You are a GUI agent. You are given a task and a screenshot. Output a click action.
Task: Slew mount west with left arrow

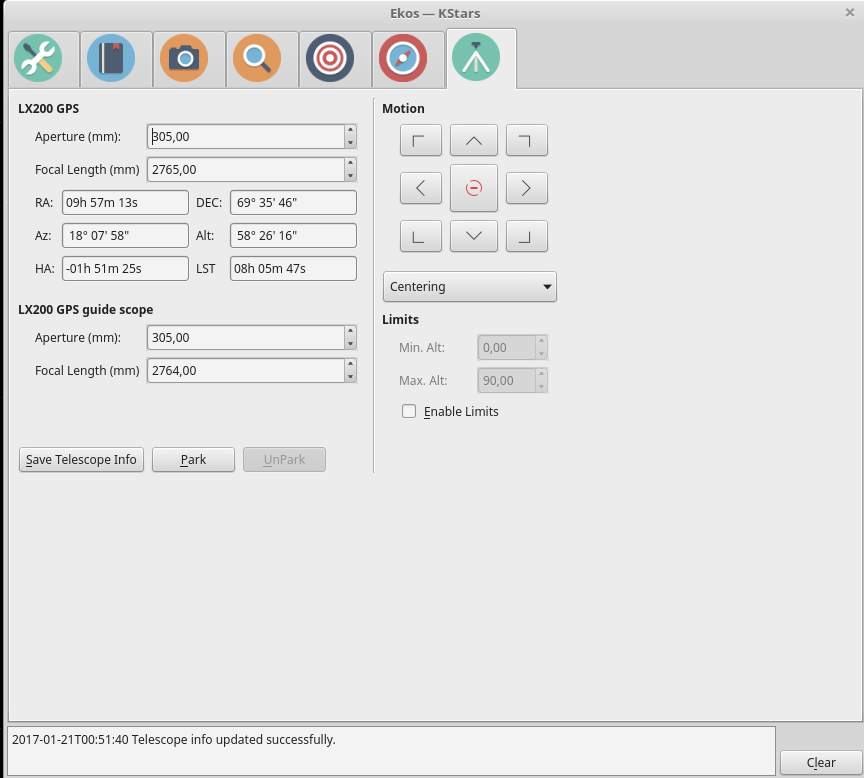click(421, 188)
